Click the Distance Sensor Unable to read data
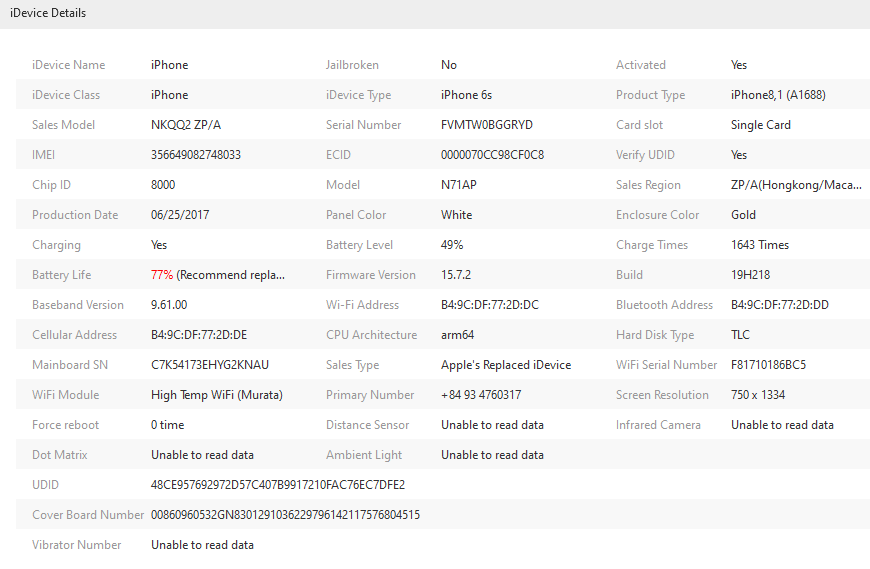This screenshot has height=569, width=870. pyautogui.click(x=492, y=424)
